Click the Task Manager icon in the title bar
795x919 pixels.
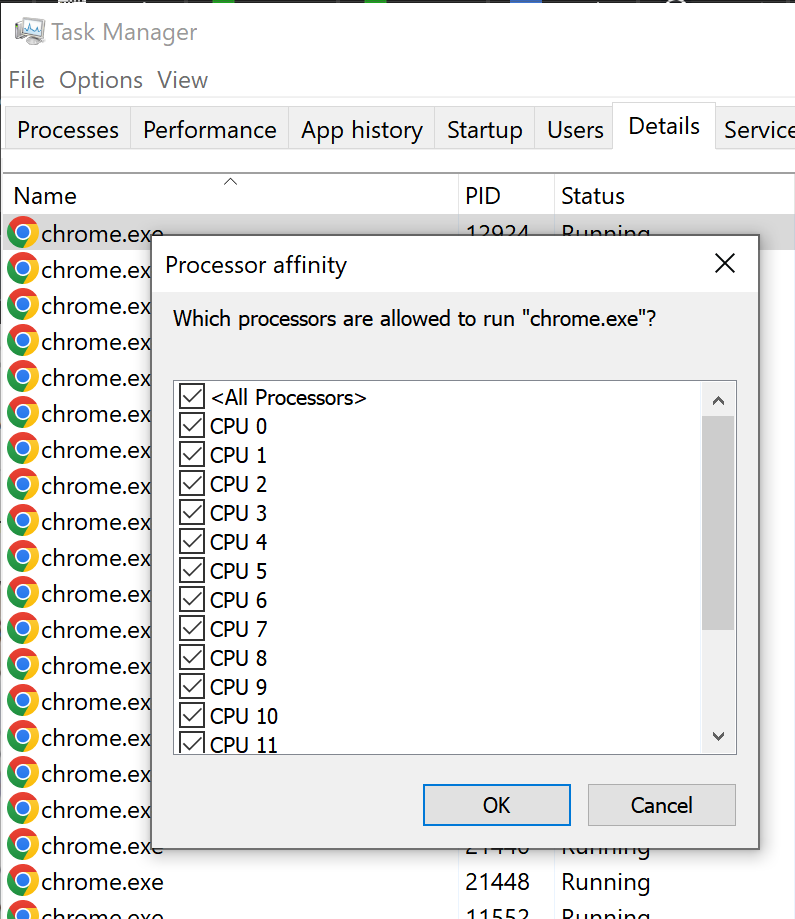tap(29, 32)
